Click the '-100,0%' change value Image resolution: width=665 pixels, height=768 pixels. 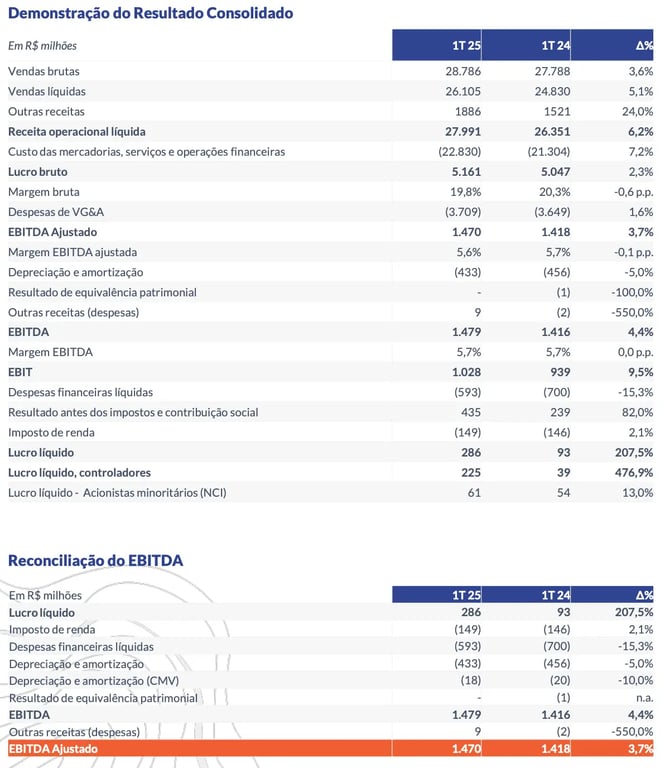(632, 292)
